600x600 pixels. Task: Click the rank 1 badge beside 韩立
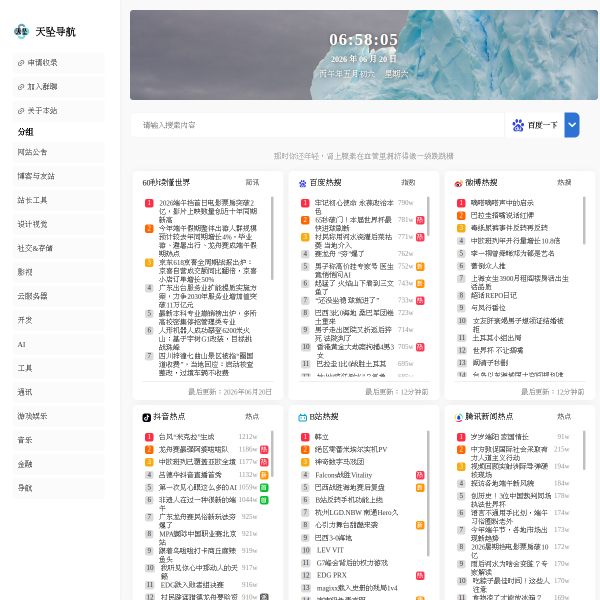[305, 437]
